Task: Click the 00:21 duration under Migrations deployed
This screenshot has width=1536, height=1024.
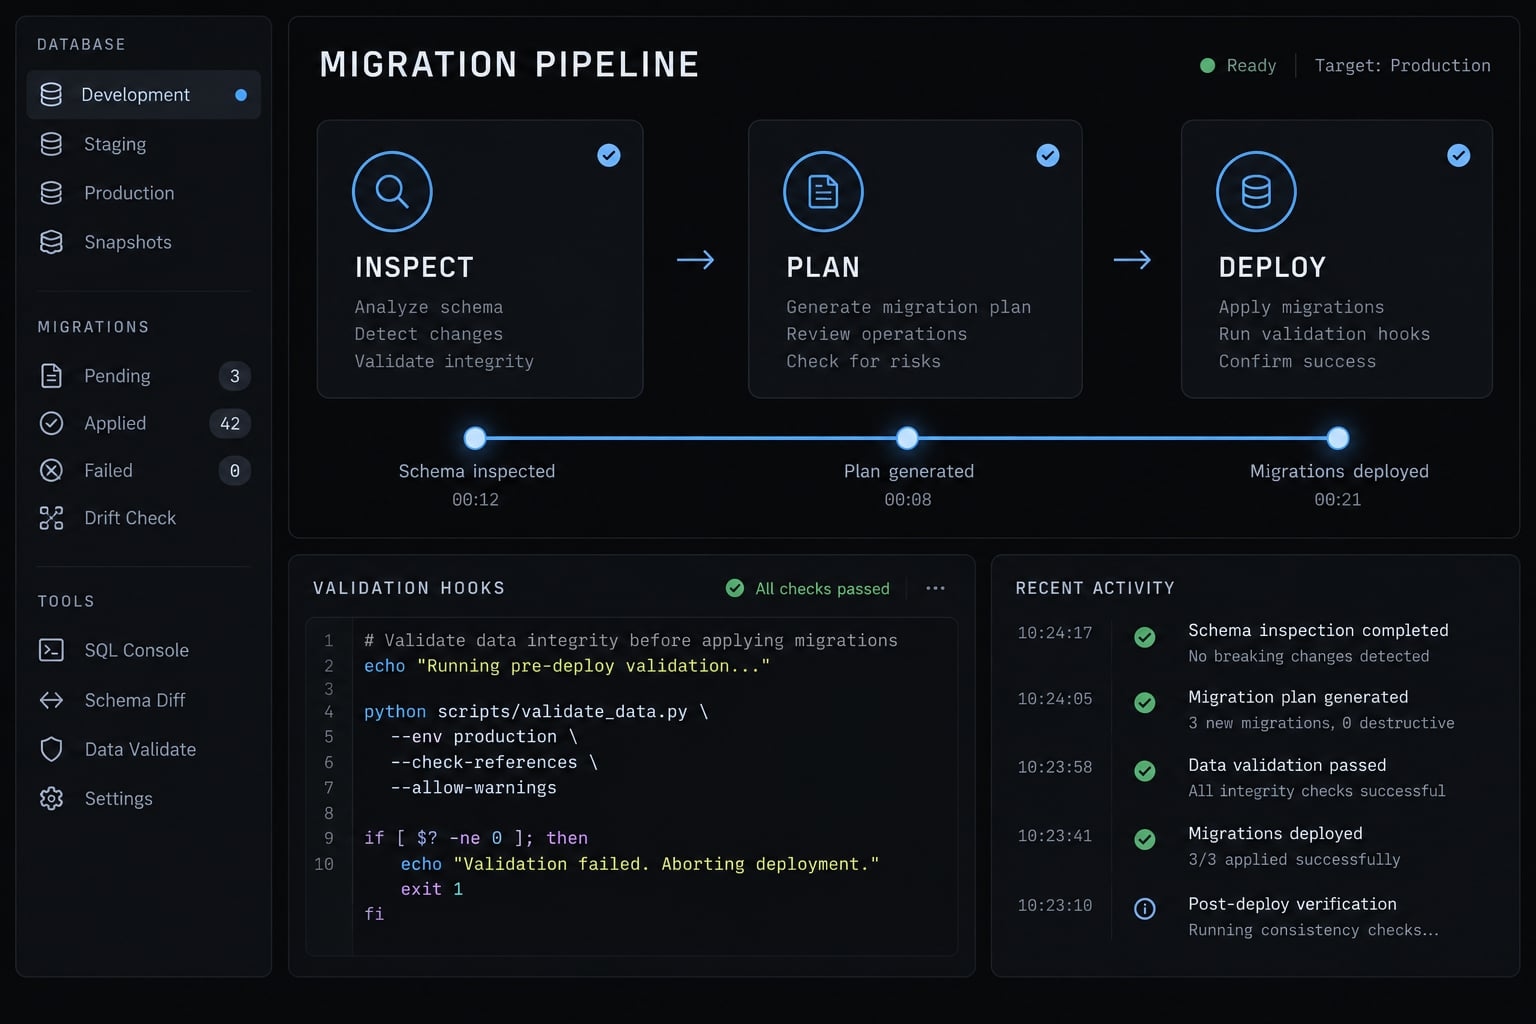Action: coord(1338,499)
